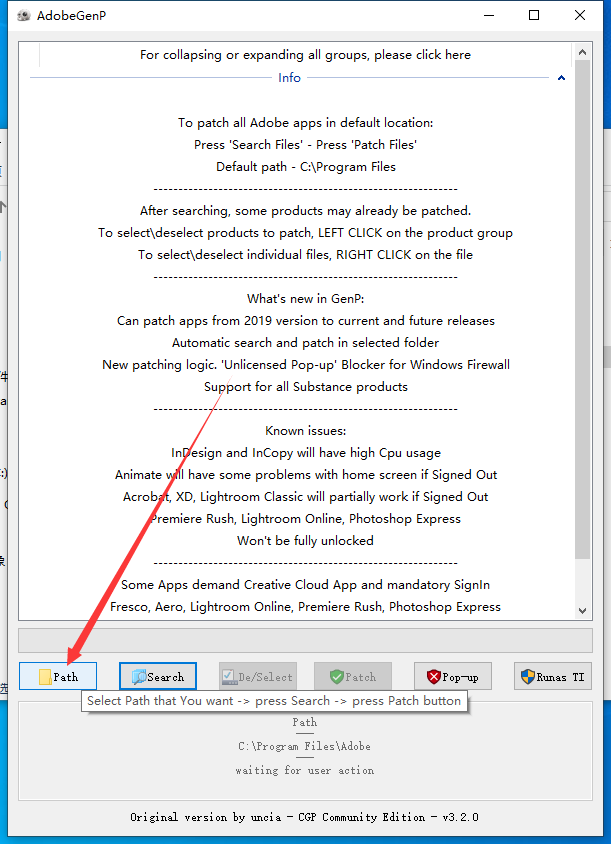Click the Info group header label

coord(289,78)
